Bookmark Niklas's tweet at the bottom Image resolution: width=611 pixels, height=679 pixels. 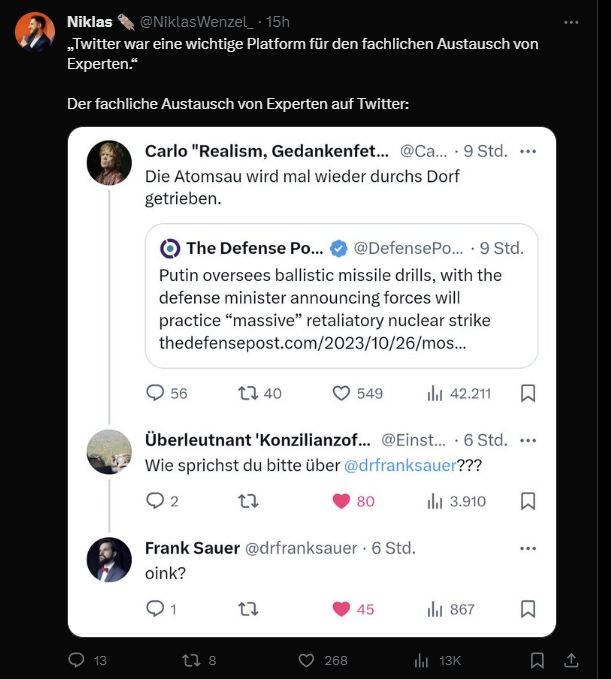tap(537, 660)
